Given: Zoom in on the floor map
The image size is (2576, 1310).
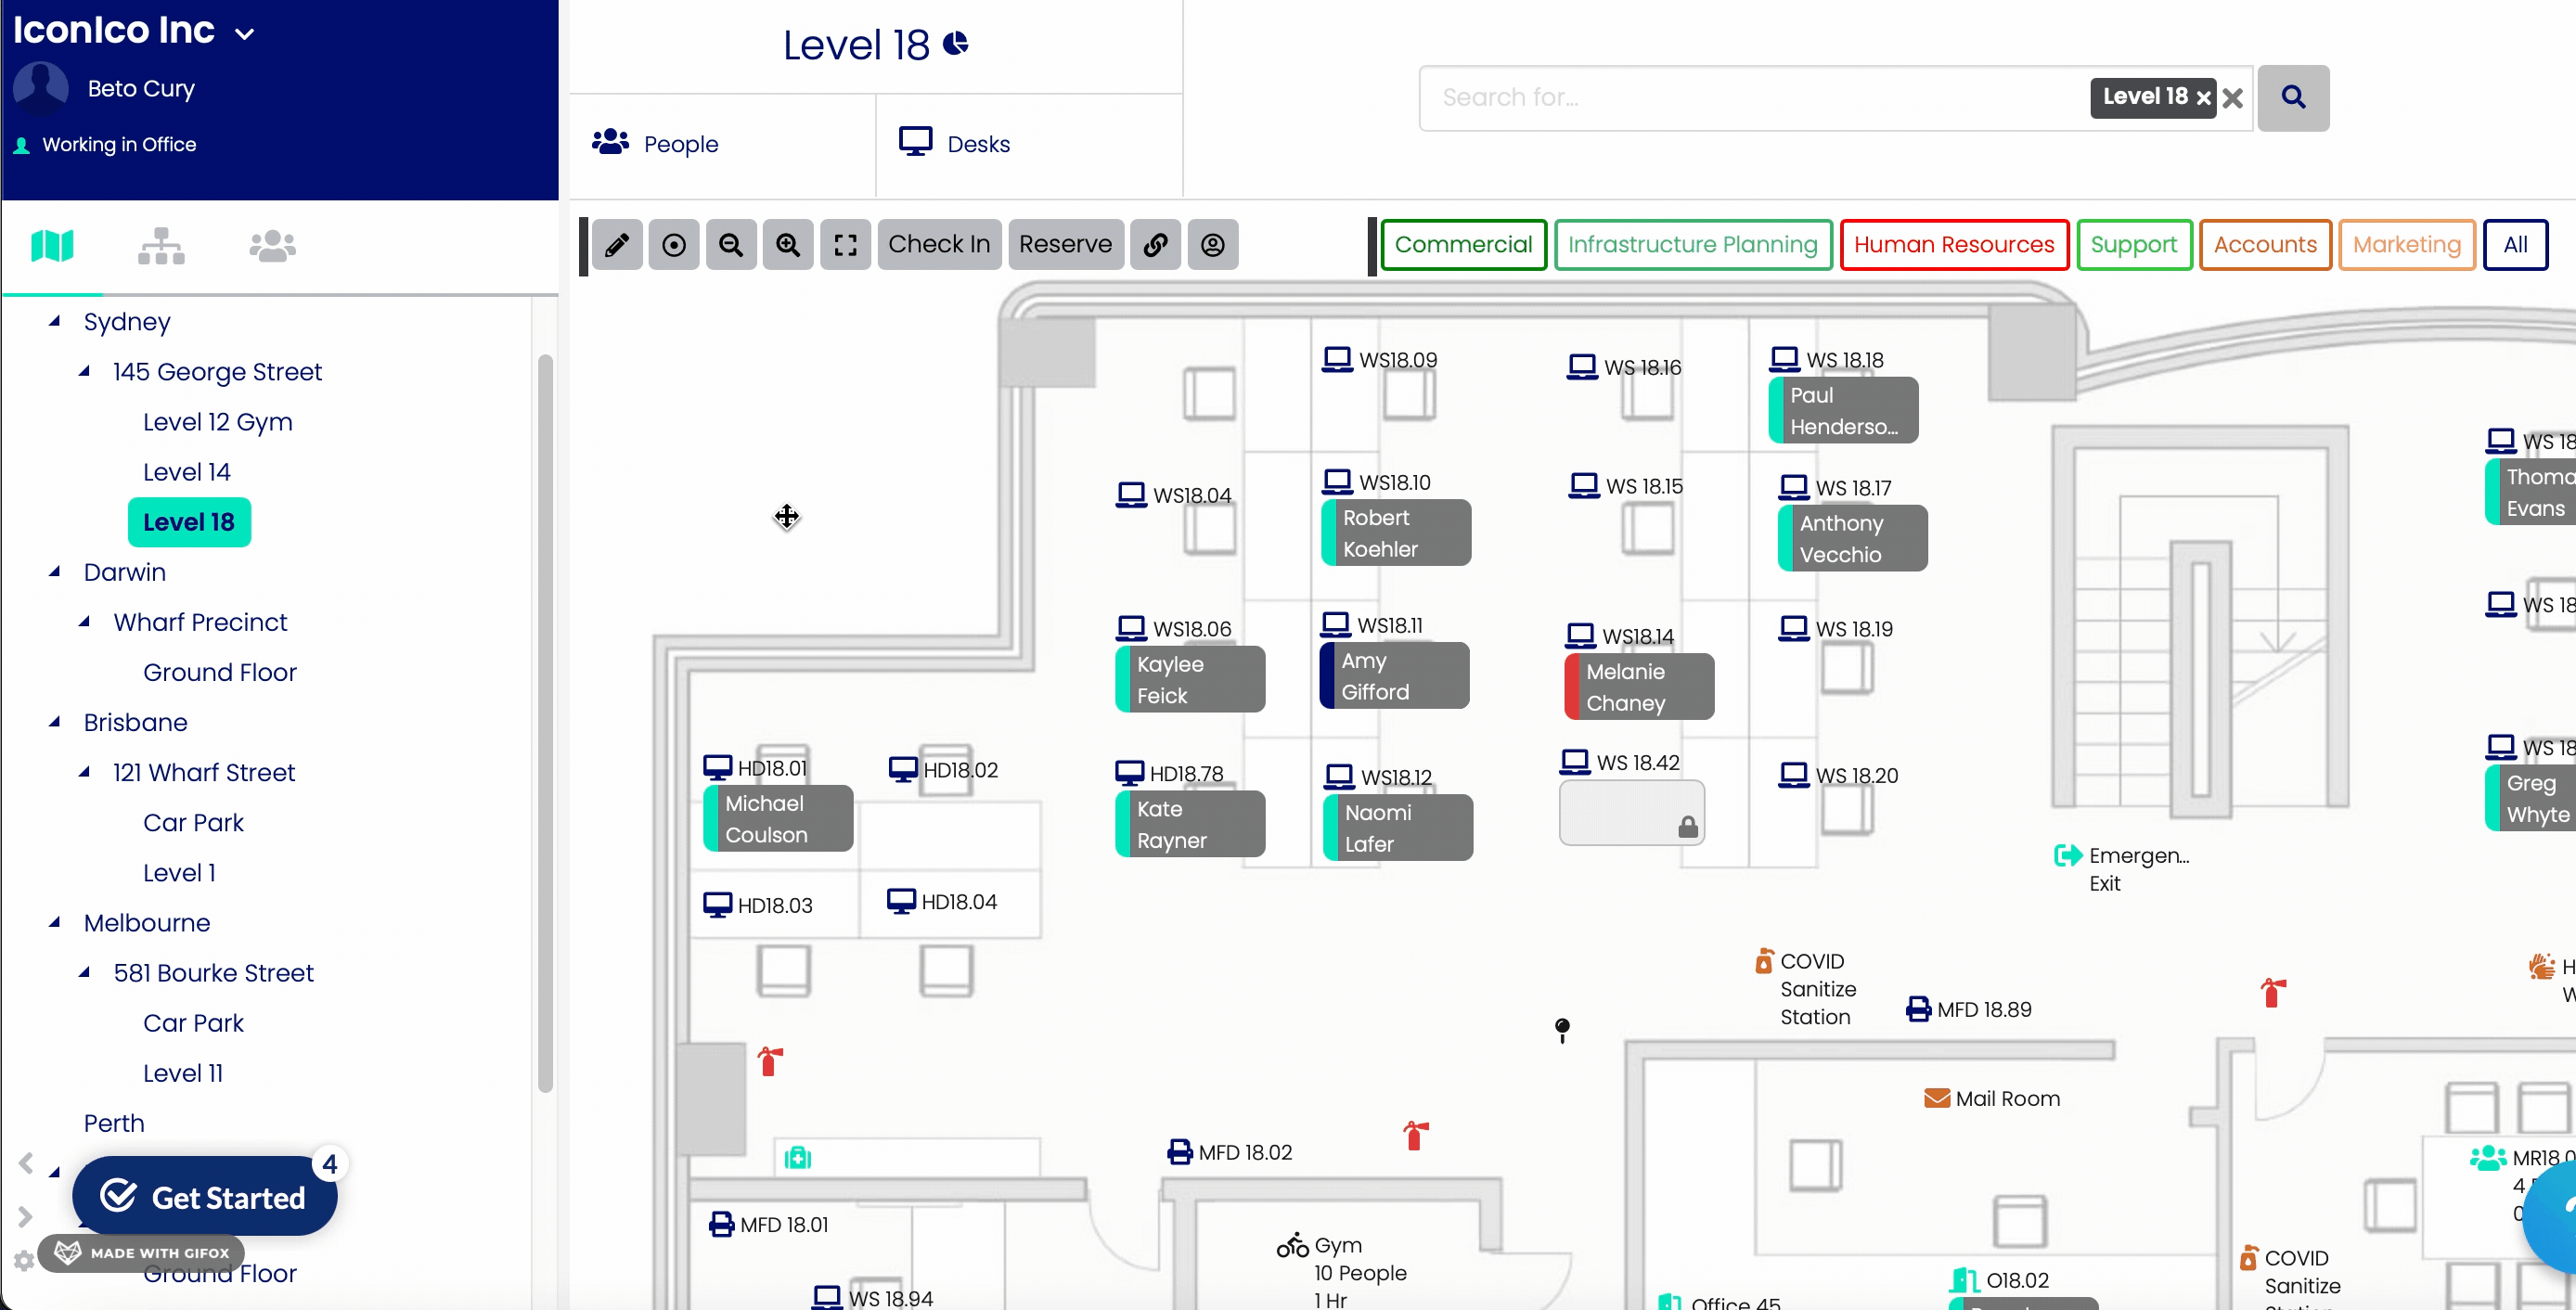Looking at the screenshot, I should [x=788, y=244].
